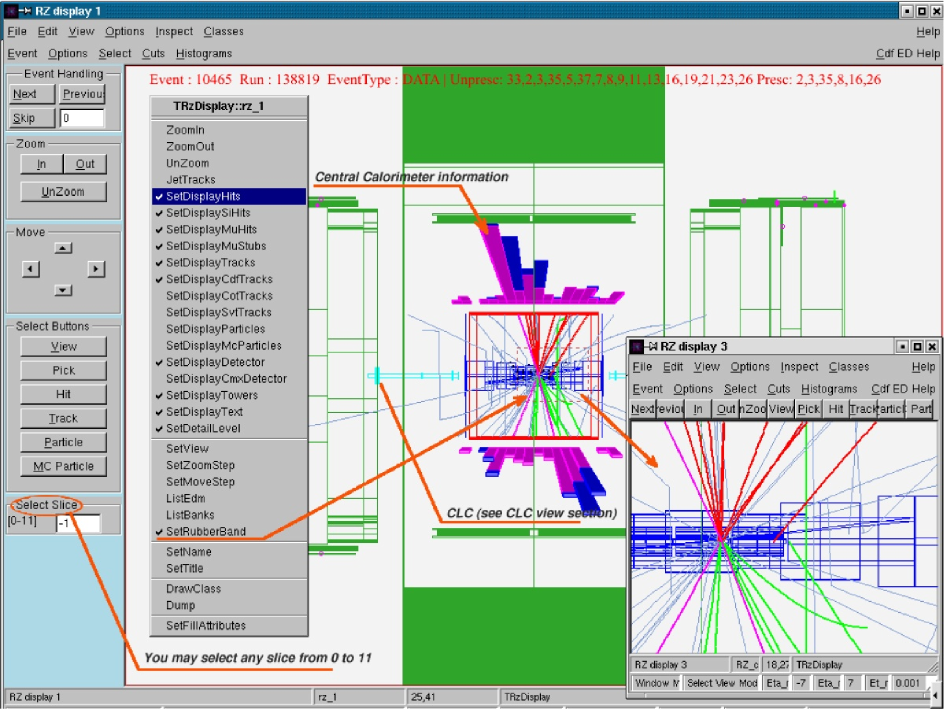
Task: Click the Pick select button
Action: [x=63, y=370]
